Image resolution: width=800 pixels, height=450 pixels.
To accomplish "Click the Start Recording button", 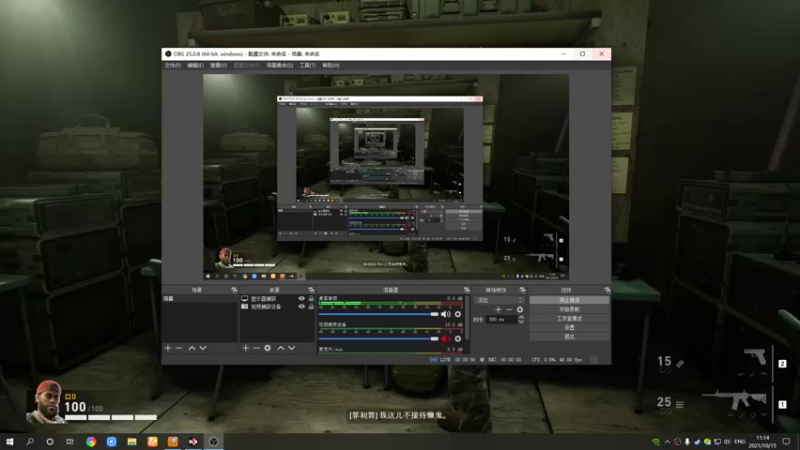I will [569, 309].
